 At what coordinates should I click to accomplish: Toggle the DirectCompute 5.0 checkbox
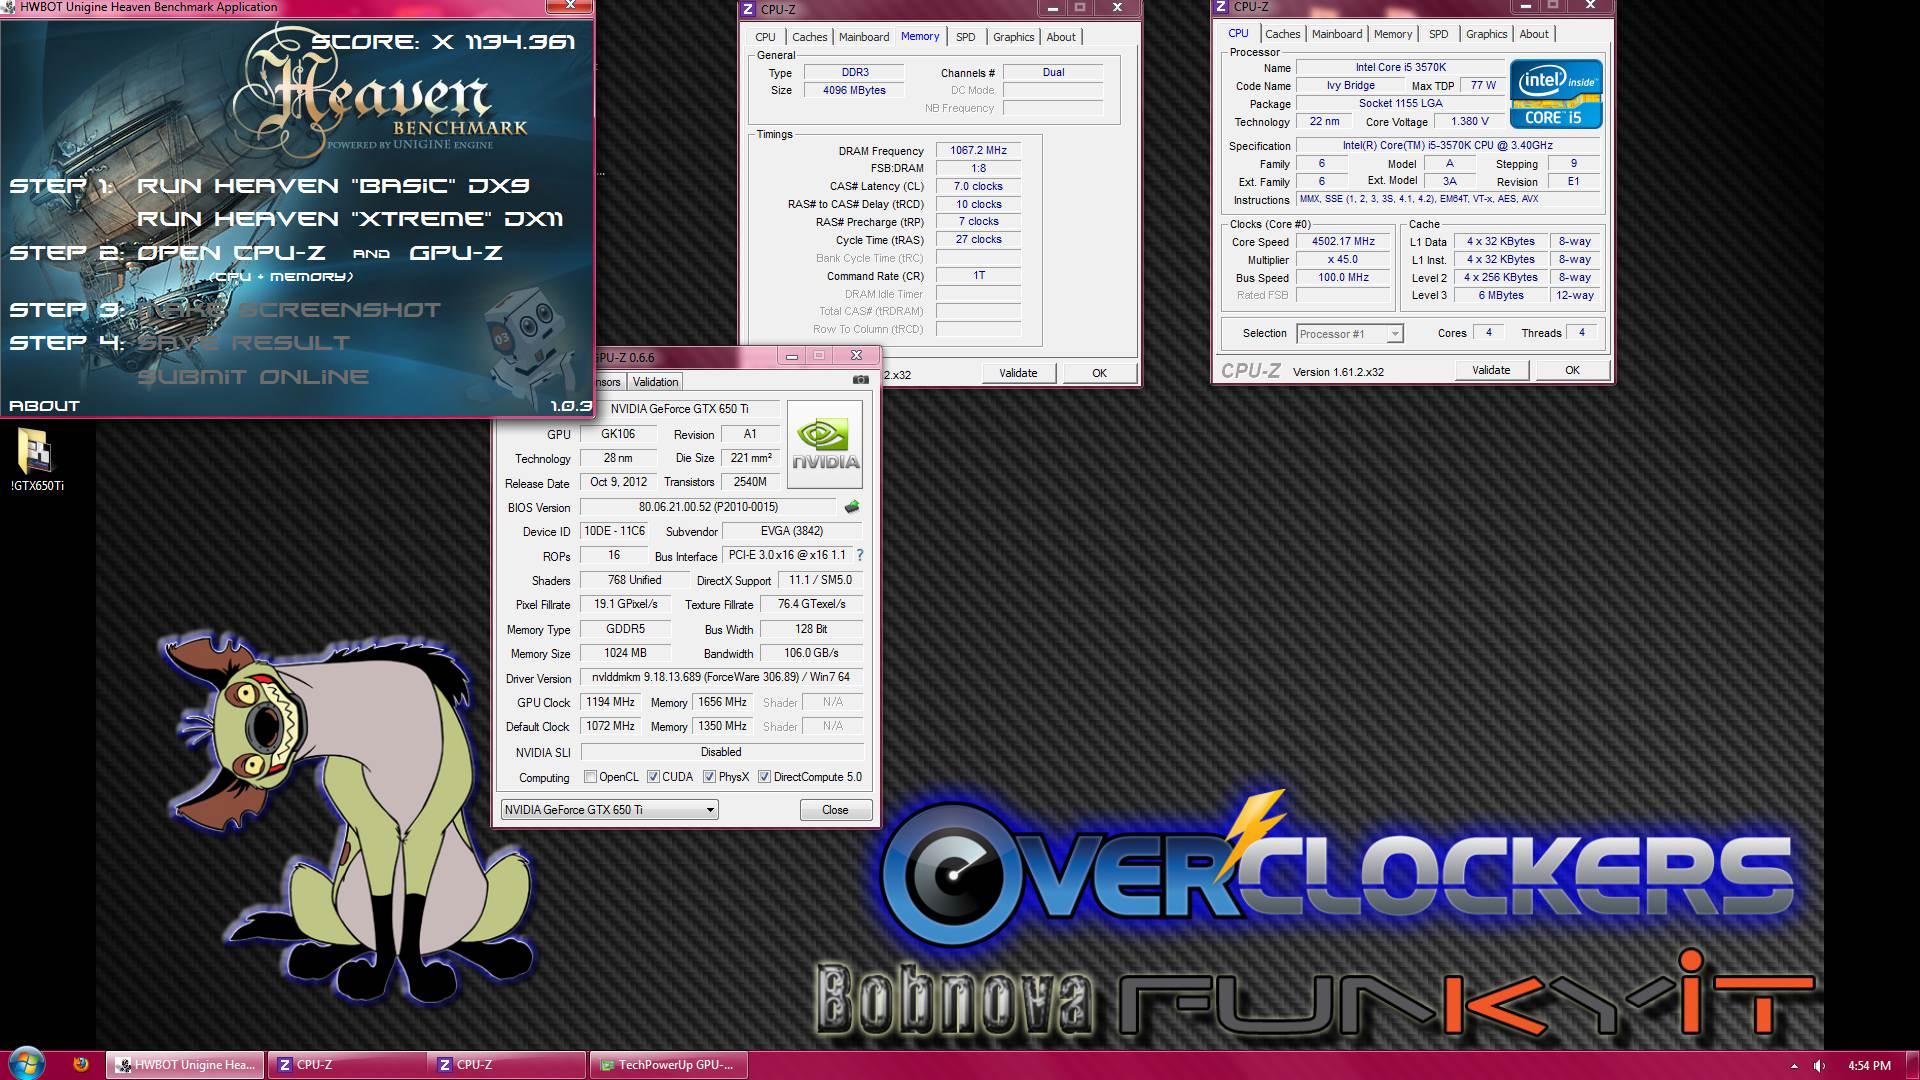(x=764, y=777)
